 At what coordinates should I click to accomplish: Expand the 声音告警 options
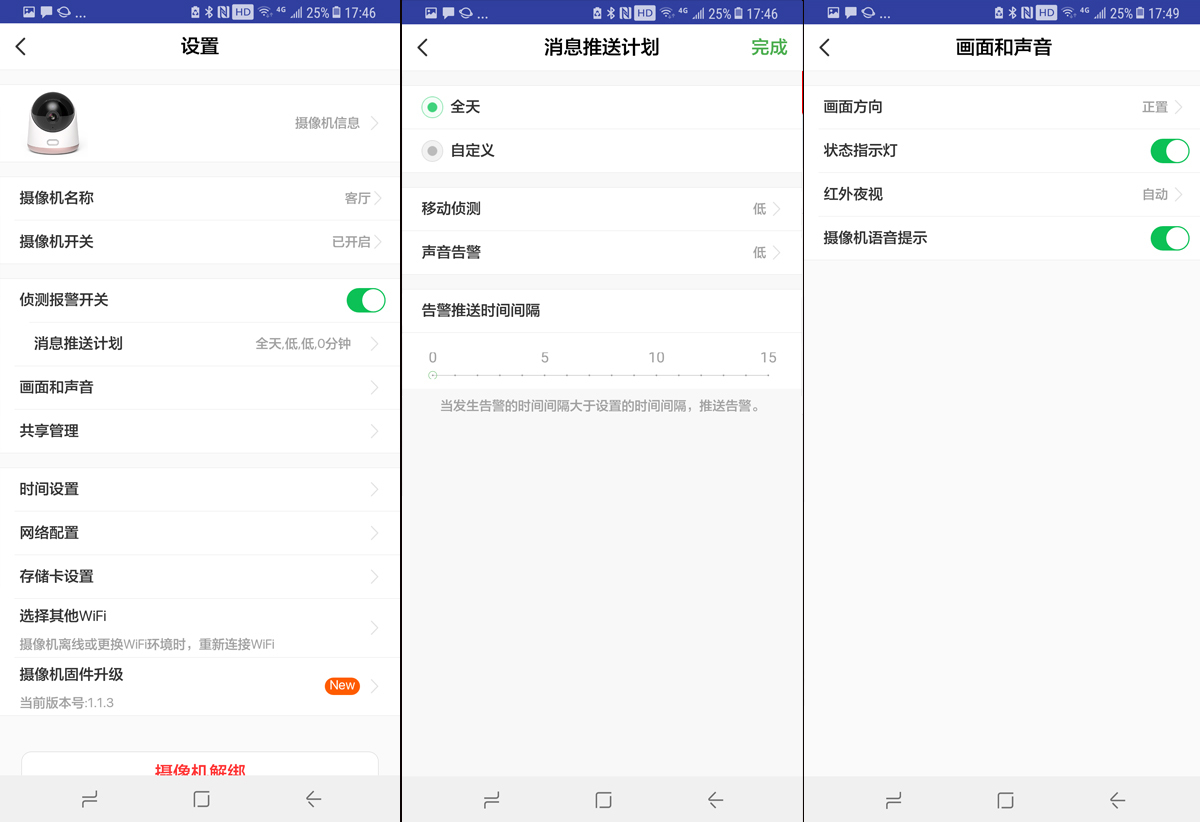click(600, 252)
